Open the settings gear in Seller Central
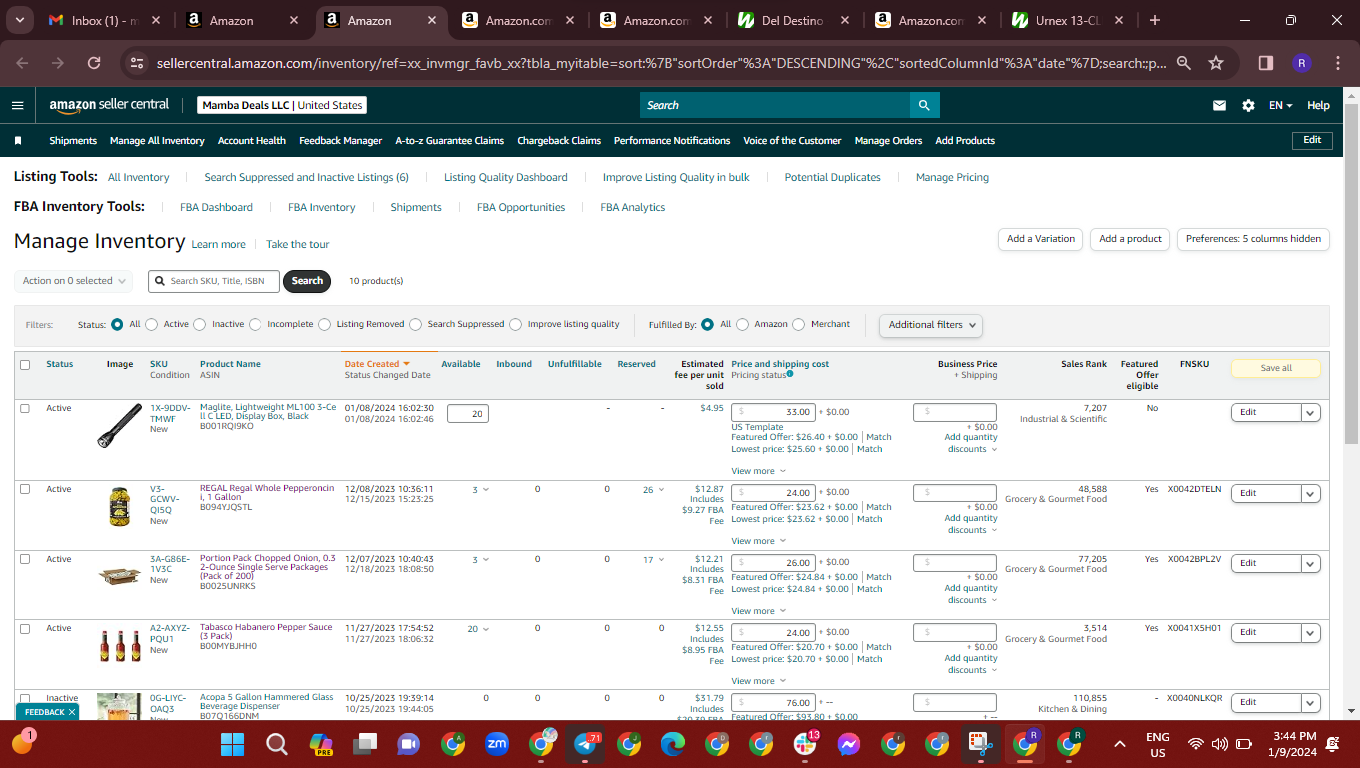The image size is (1360, 768). [x=1248, y=105]
